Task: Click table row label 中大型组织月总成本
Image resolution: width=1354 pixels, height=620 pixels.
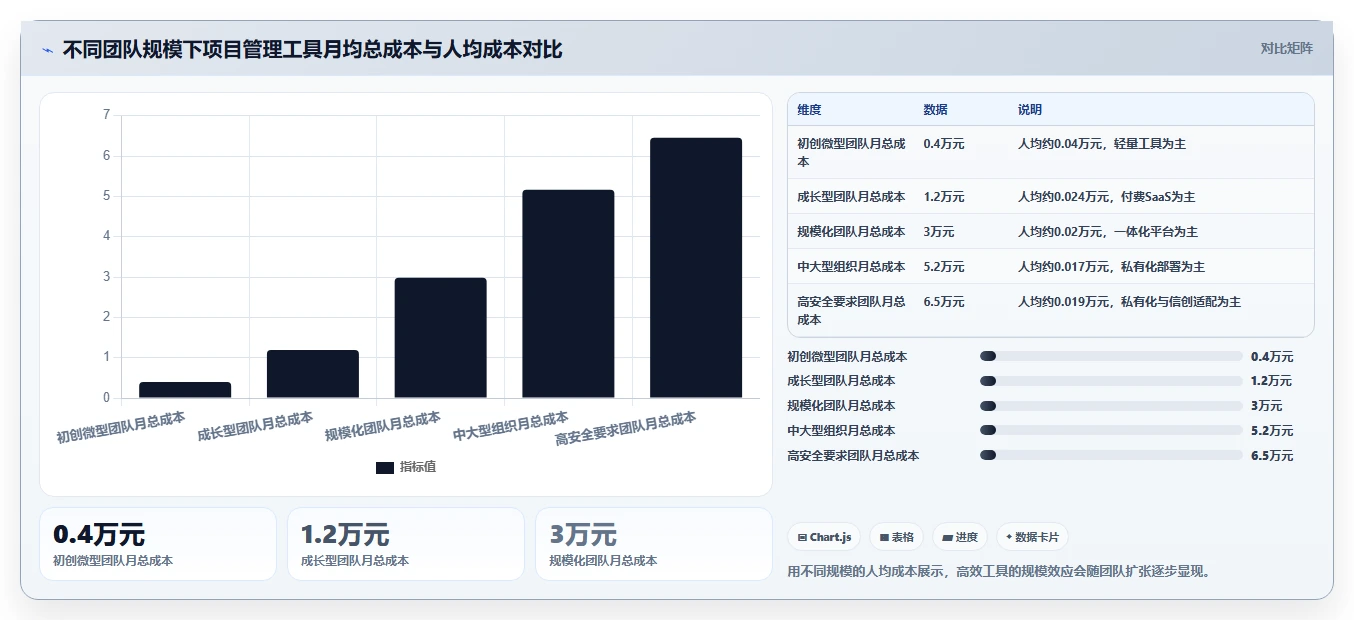Action: pyautogui.click(x=851, y=267)
